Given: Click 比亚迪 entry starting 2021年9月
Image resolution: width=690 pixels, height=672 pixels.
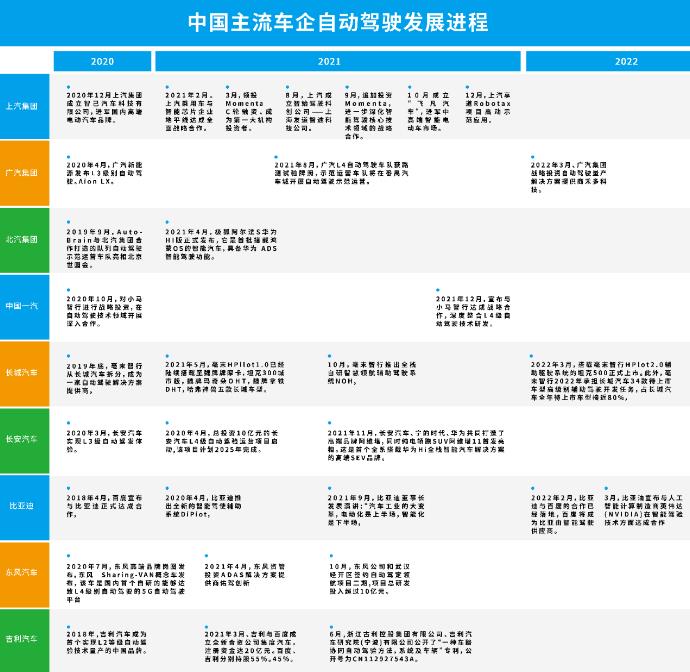Looking at the screenshot, I should coord(376,510).
